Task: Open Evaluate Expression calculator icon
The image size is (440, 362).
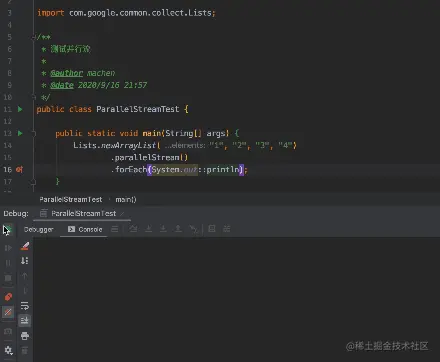Action: pyautogui.click(x=212, y=229)
